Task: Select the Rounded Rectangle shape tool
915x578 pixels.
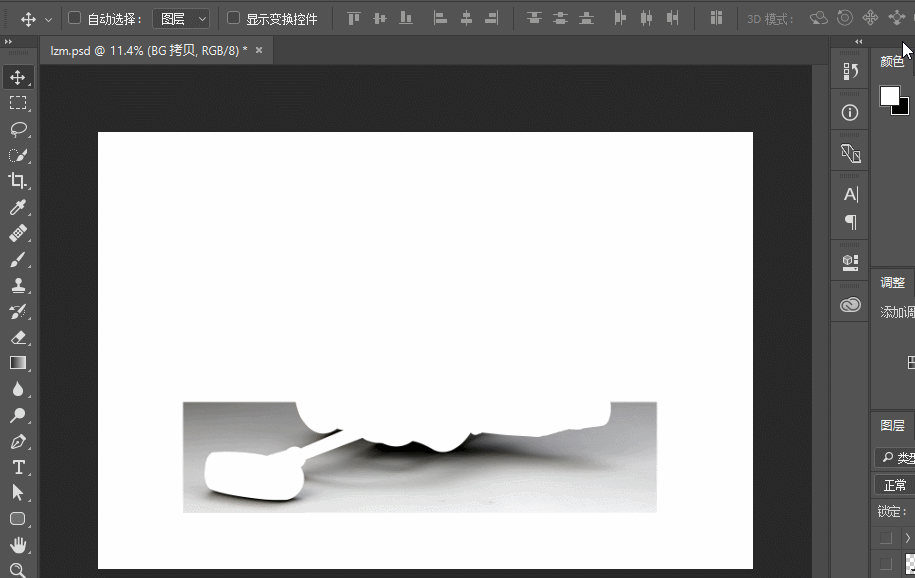Action: click(x=18, y=519)
